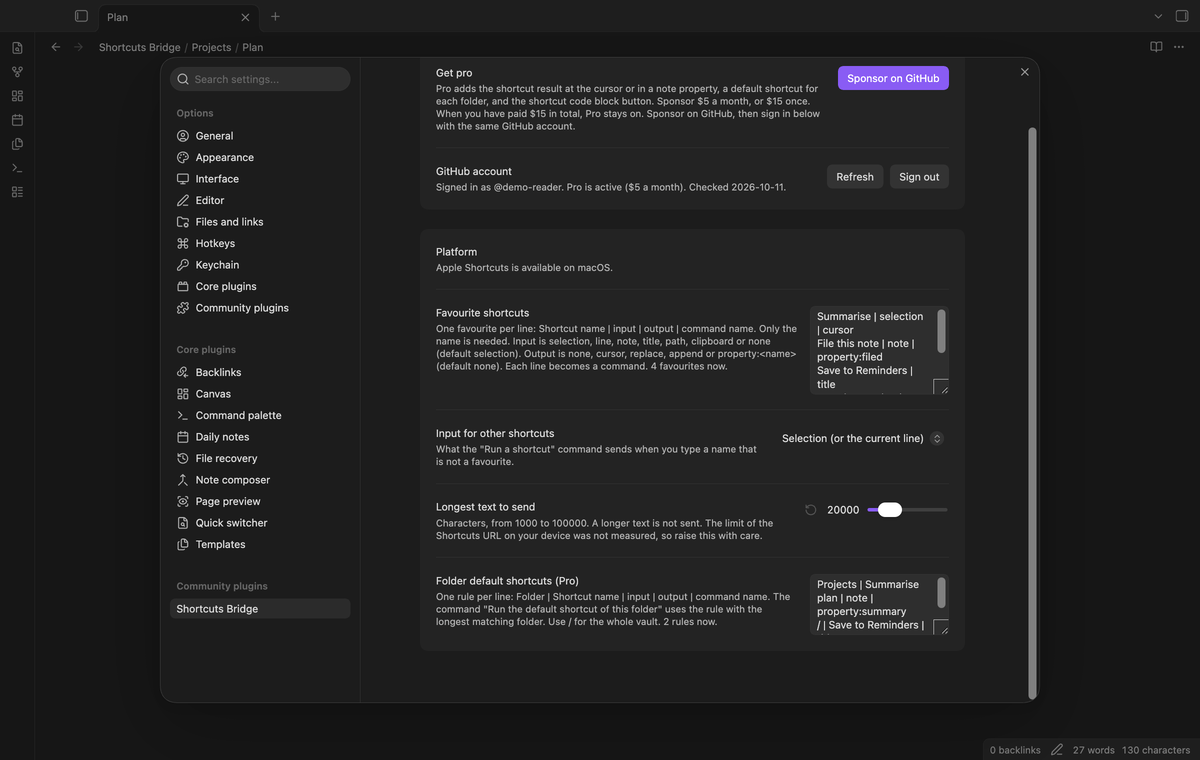Open Interface settings
This screenshot has width=1200, height=760.
[x=260, y=179]
